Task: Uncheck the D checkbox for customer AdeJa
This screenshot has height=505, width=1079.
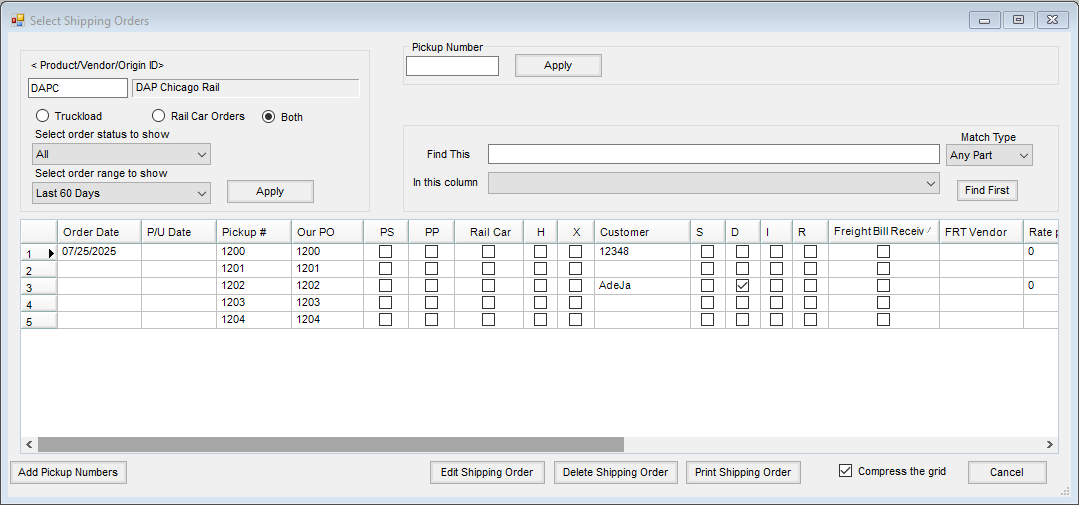Action: click(742, 286)
